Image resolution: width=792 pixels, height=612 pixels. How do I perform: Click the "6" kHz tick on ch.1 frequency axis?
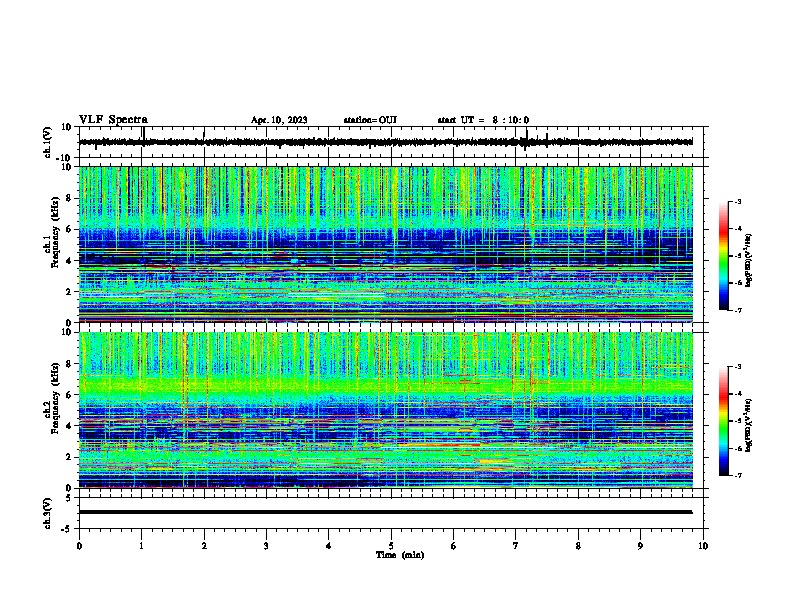[x=70, y=229]
